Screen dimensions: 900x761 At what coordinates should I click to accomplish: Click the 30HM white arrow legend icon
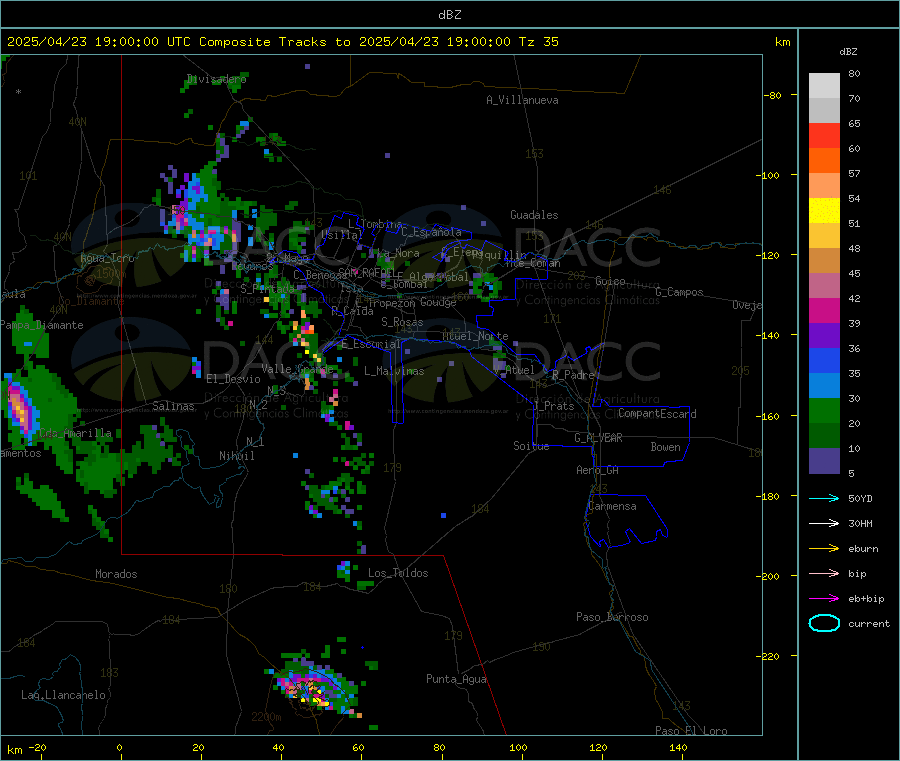point(824,523)
